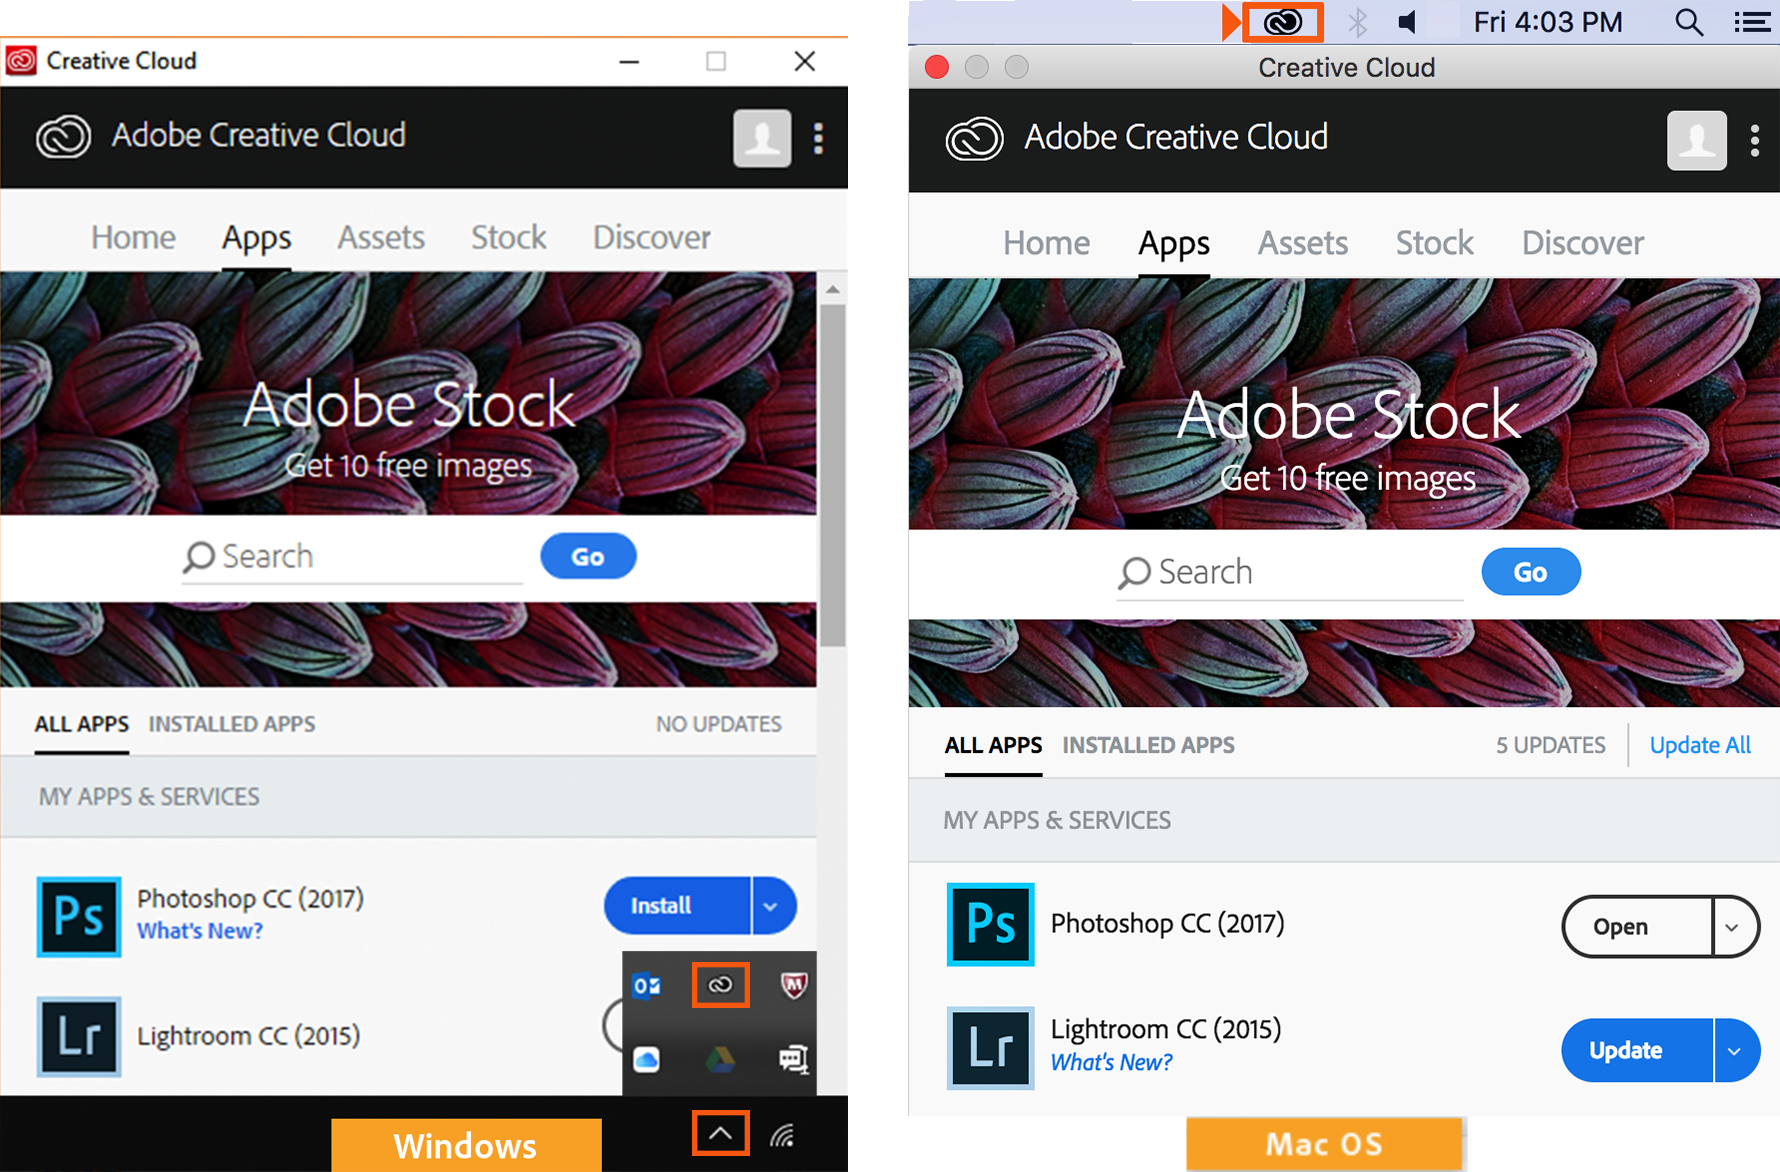The width and height of the screenshot is (1780, 1172).
Task: Open Photoshop CC (2017) in Mac window
Action: 1637,927
